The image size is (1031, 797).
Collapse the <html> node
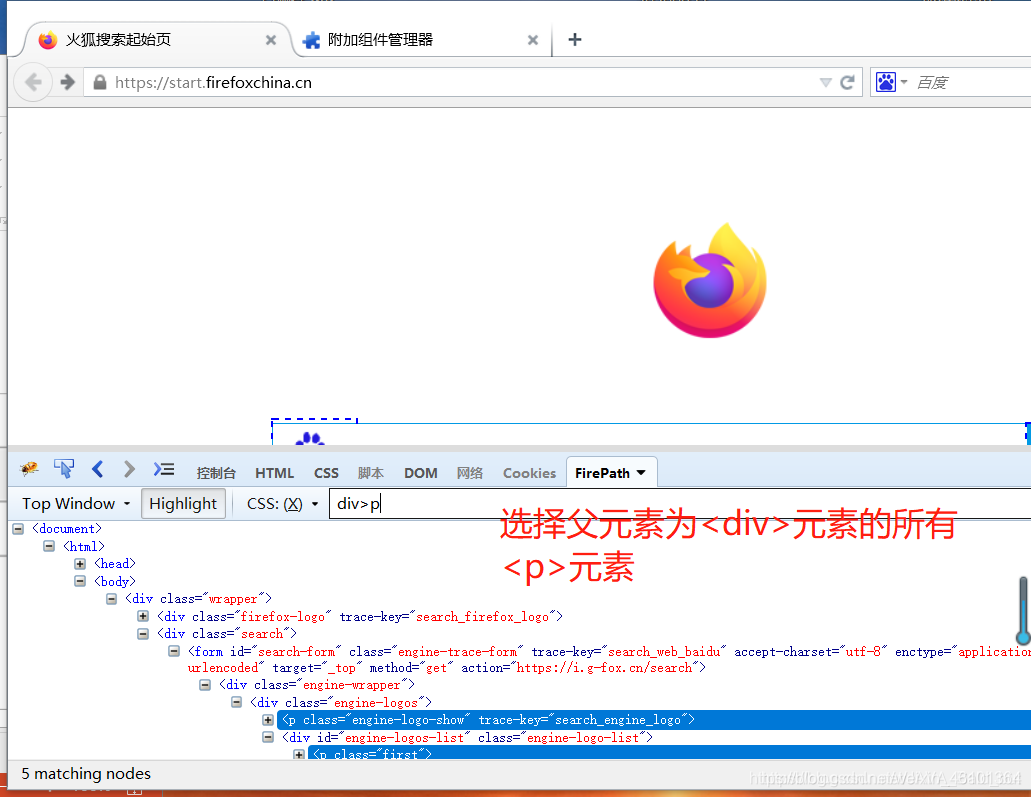coord(49,546)
